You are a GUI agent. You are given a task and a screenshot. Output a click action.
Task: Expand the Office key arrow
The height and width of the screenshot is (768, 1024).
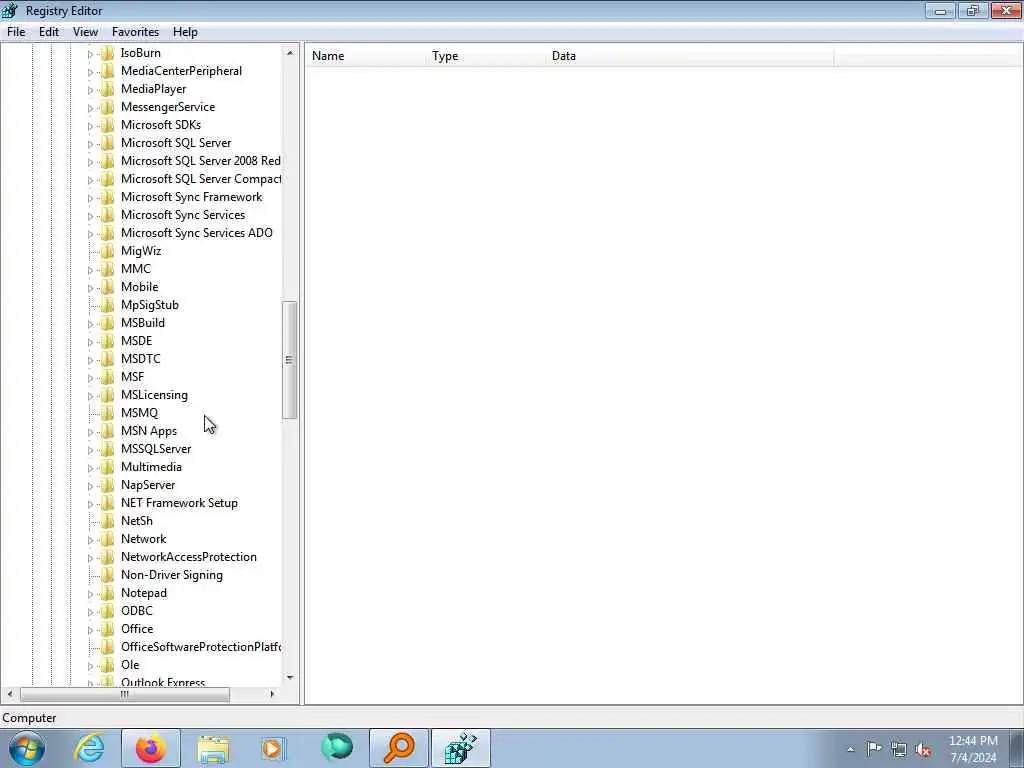90,630
